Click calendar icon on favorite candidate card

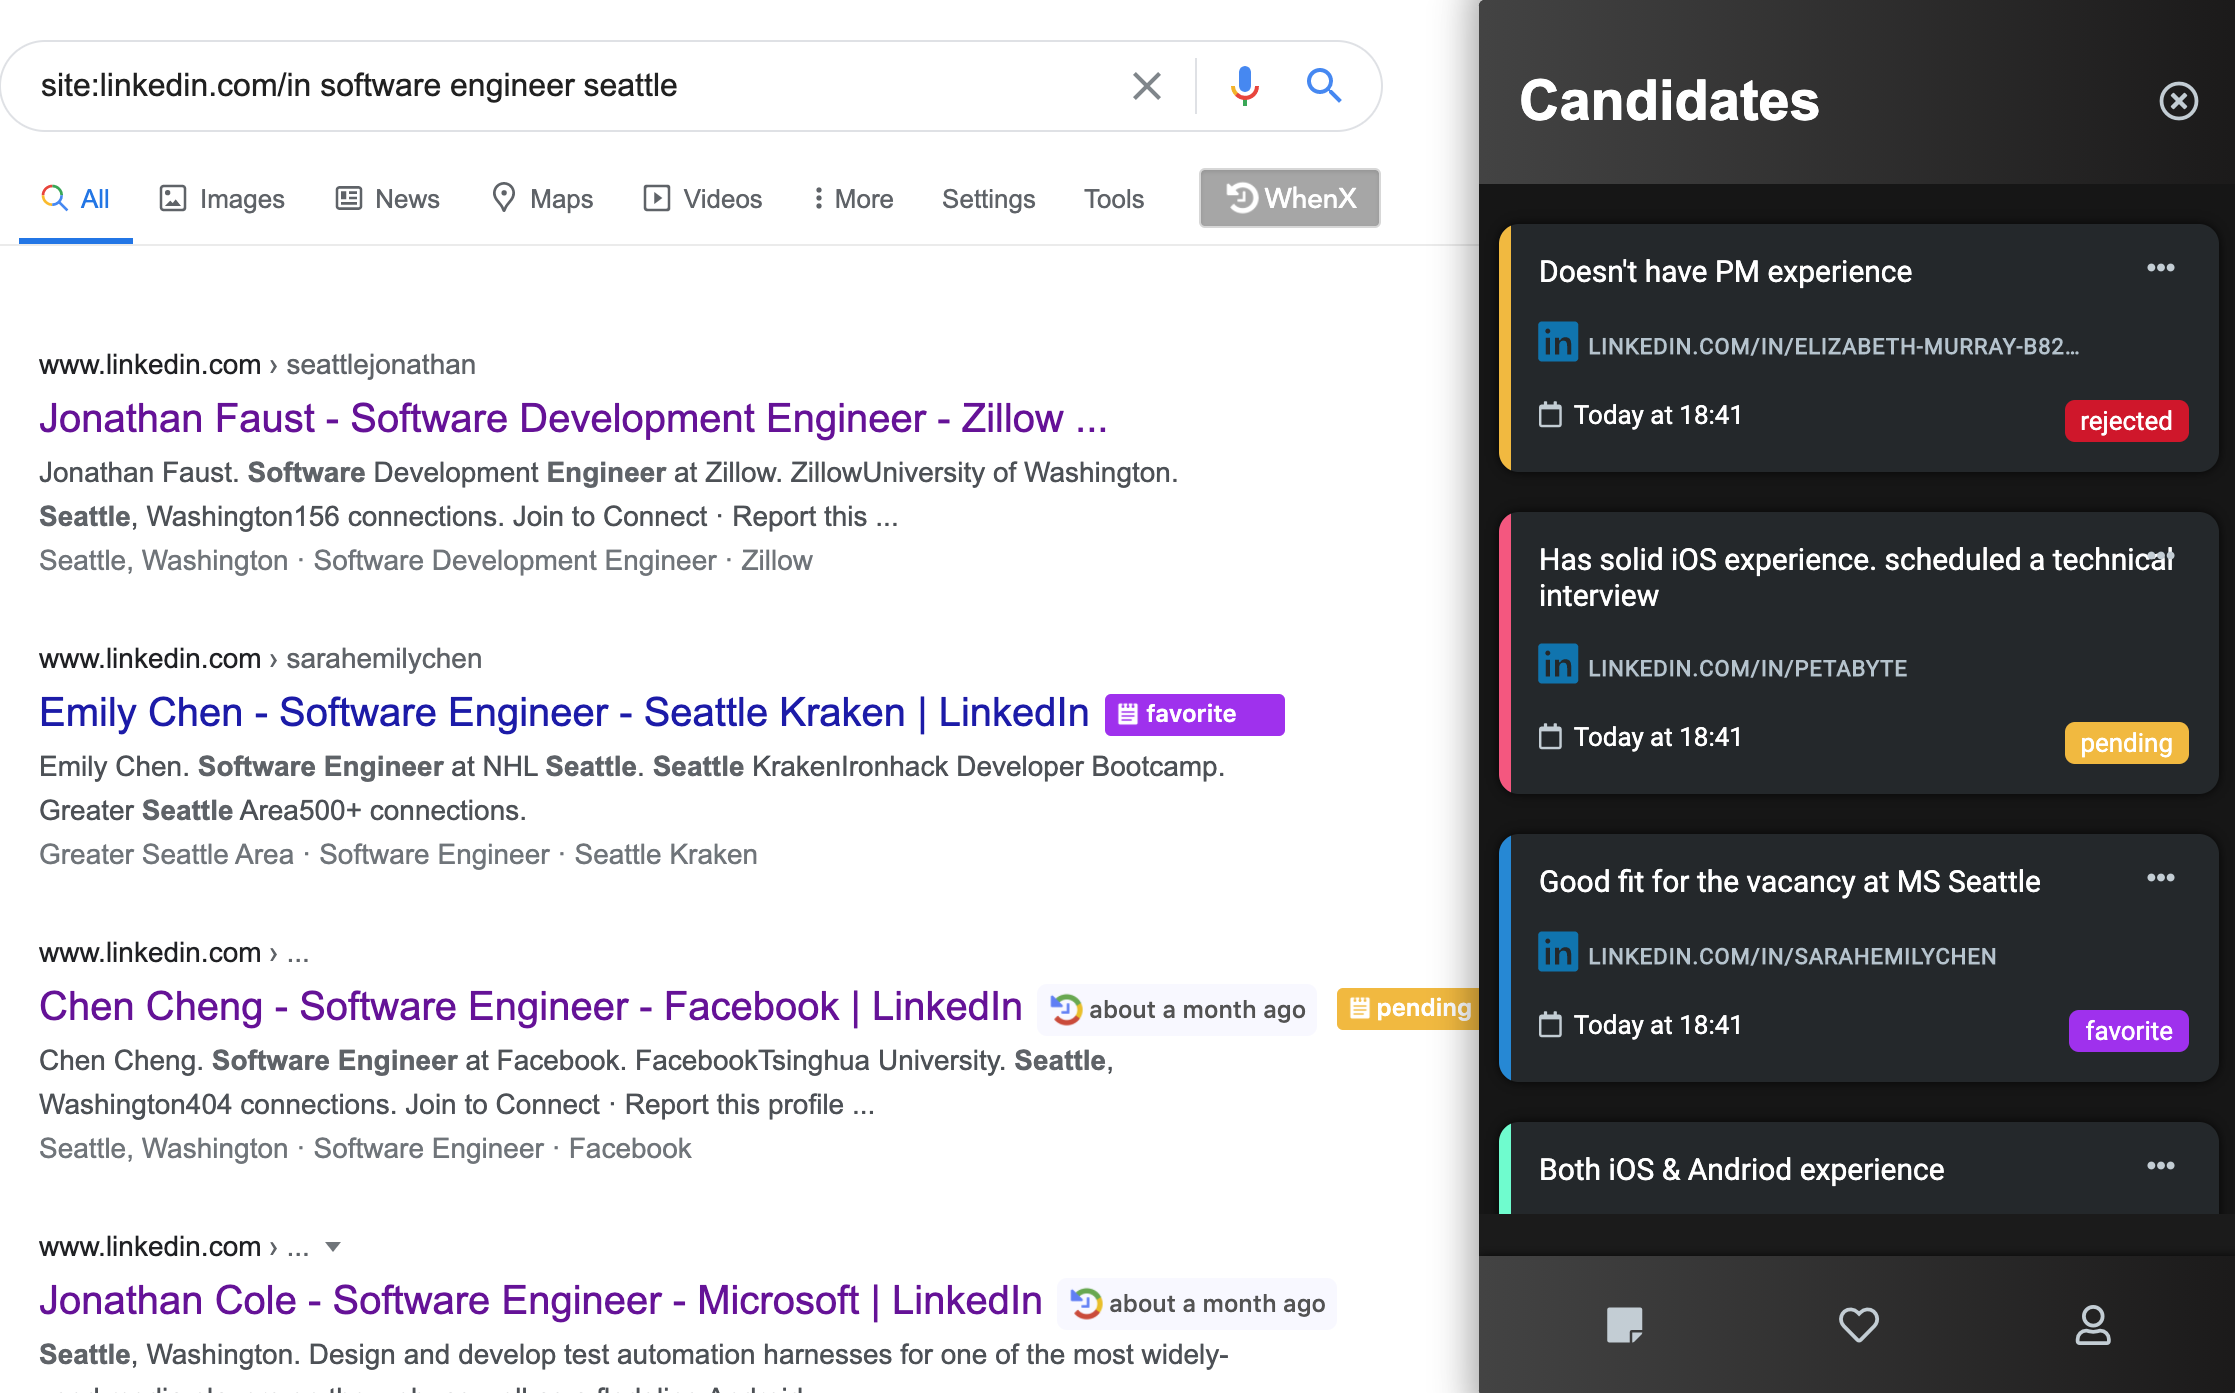click(1549, 1024)
